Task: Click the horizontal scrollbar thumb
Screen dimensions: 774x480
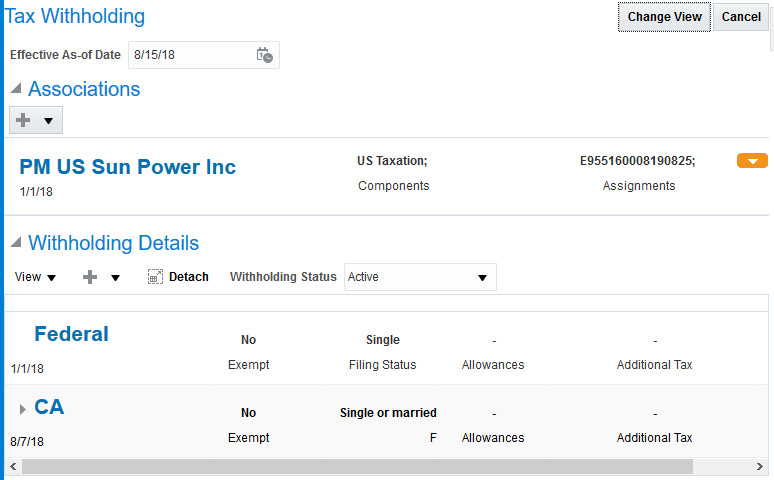Action: coord(357,466)
